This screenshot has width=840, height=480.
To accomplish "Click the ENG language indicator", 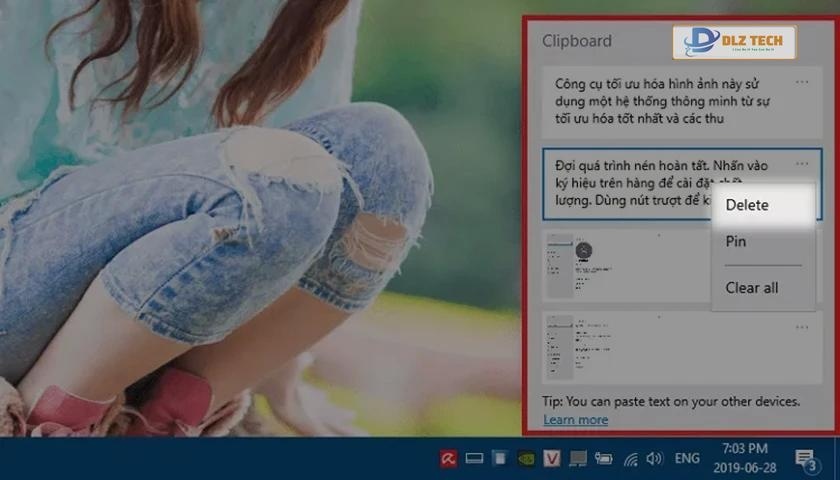I will pyautogui.click(x=687, y=459).
